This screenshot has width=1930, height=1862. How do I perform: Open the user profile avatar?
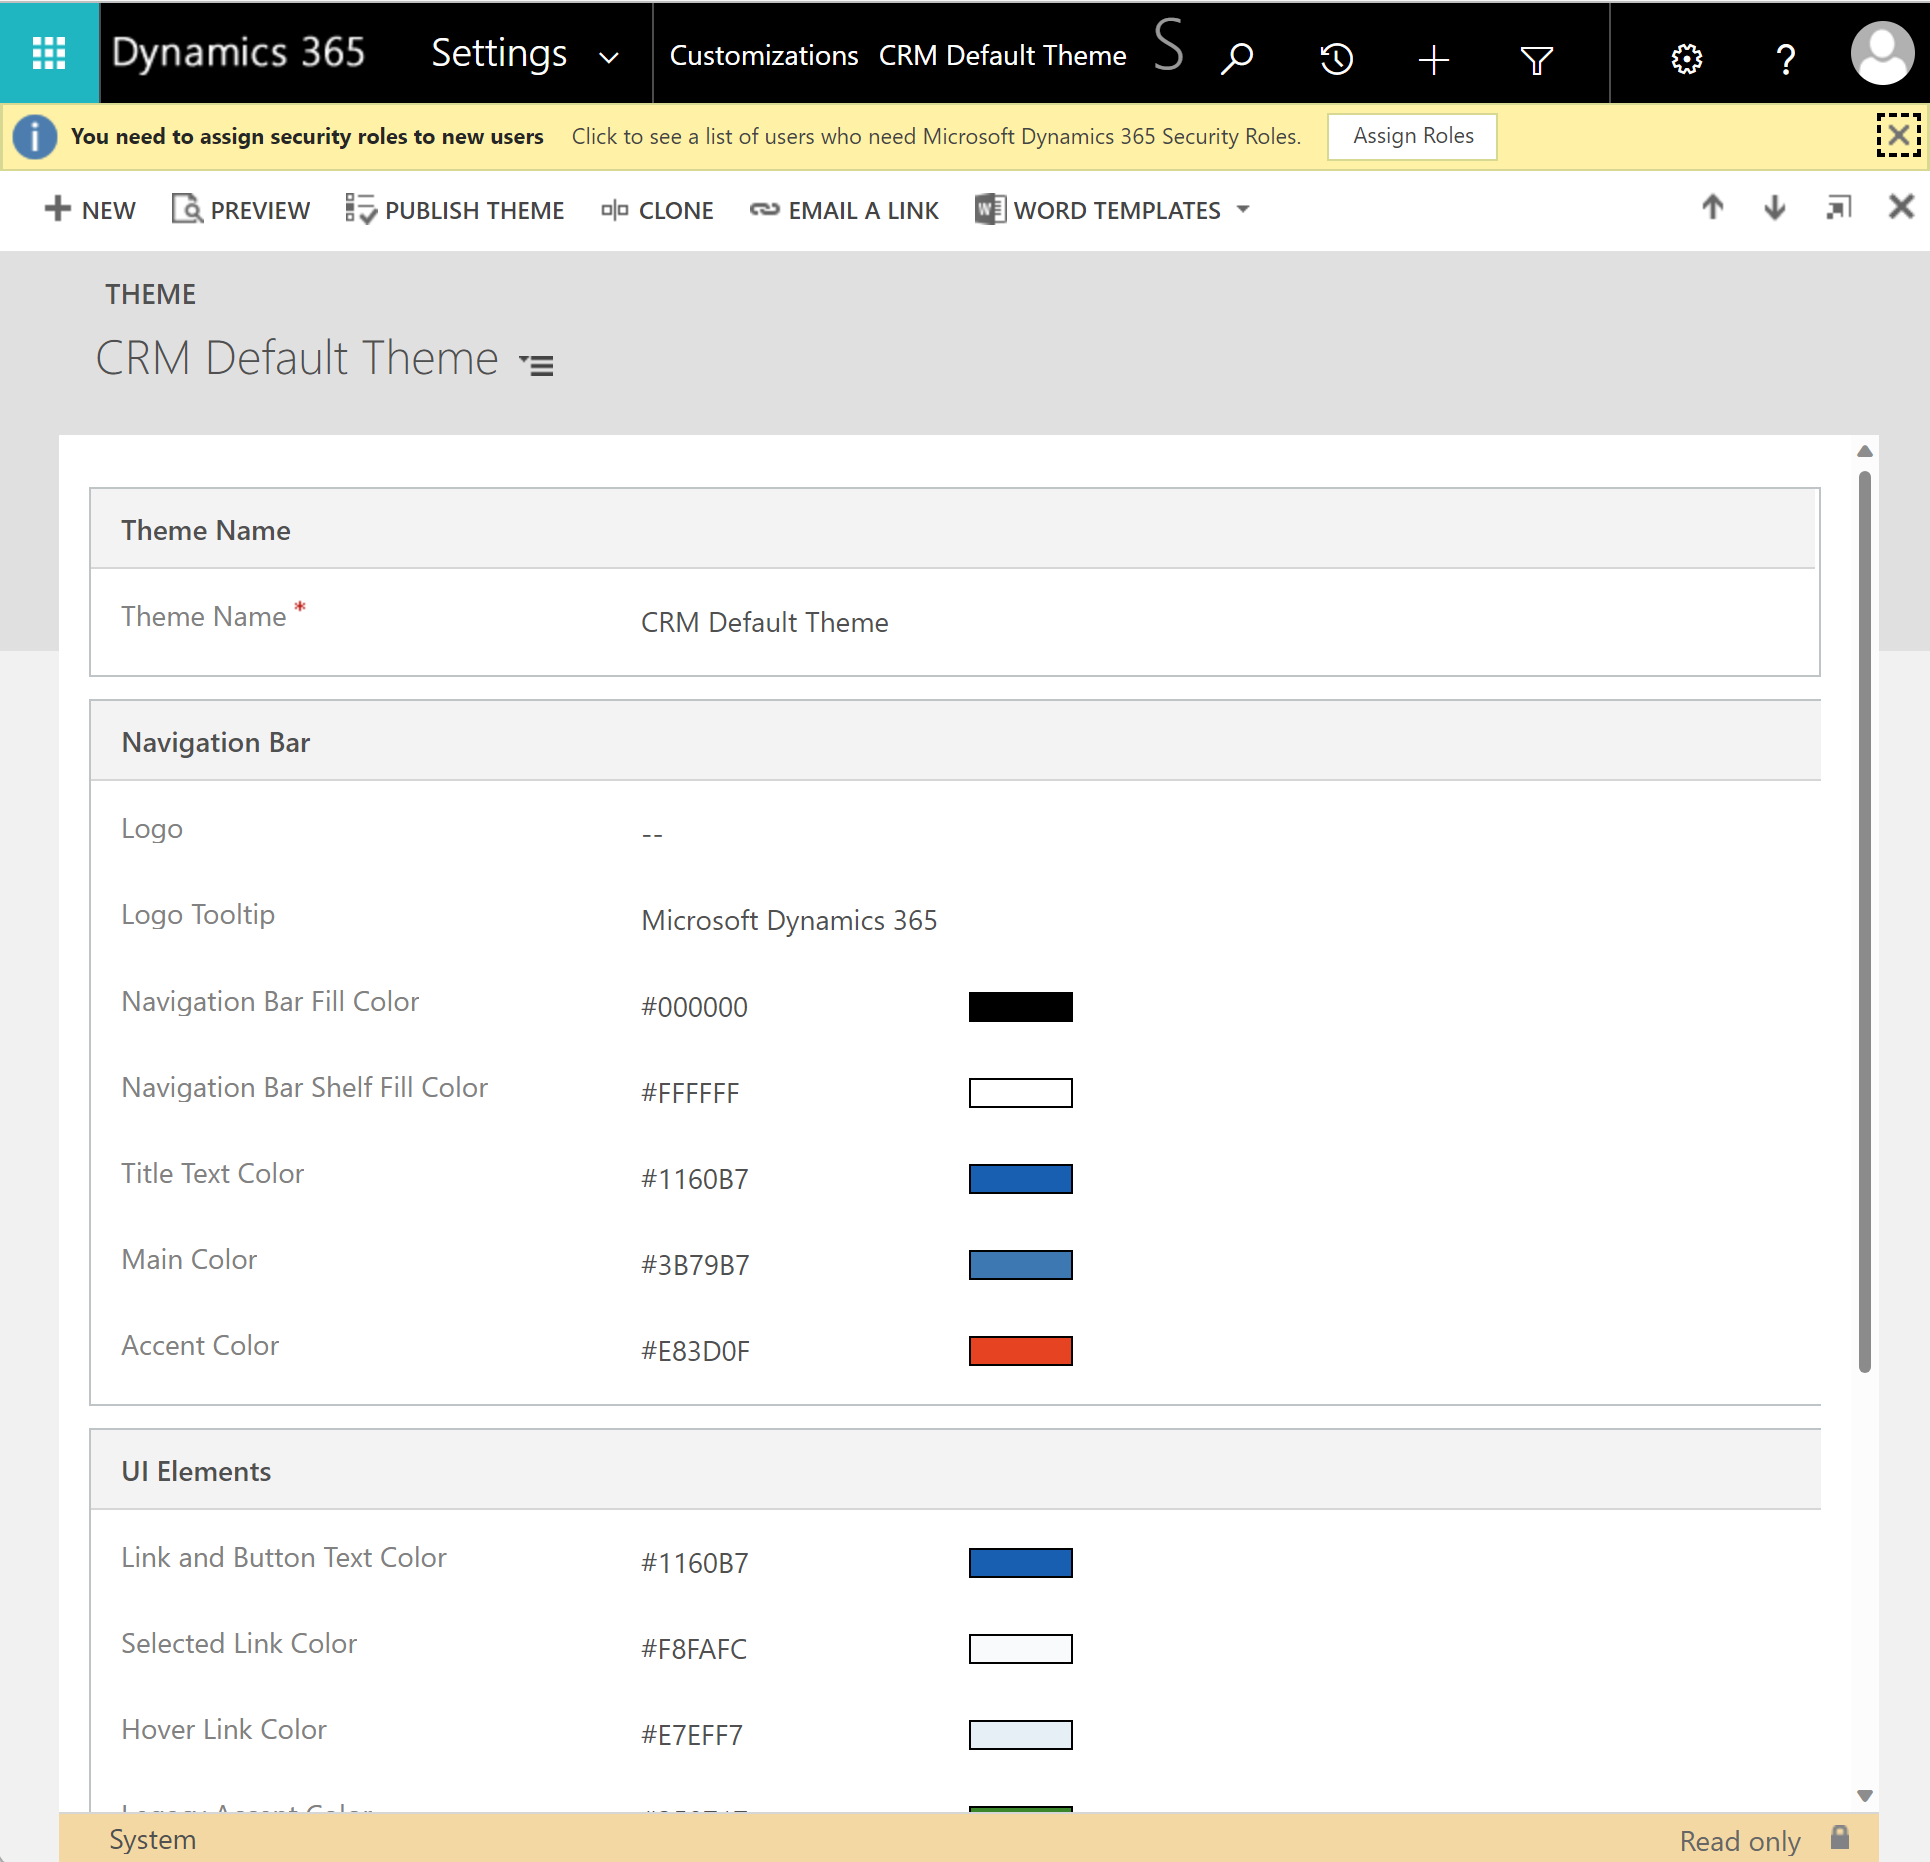point(1882,53)
